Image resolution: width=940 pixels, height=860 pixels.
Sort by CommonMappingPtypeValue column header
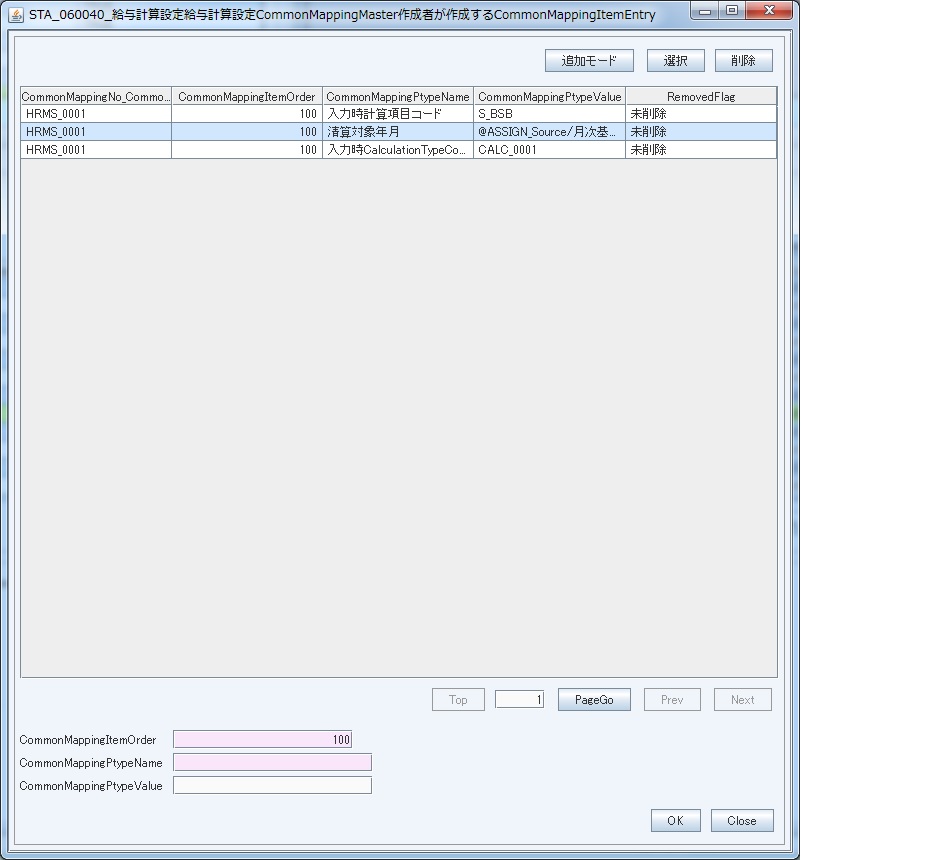click(550, 96)
